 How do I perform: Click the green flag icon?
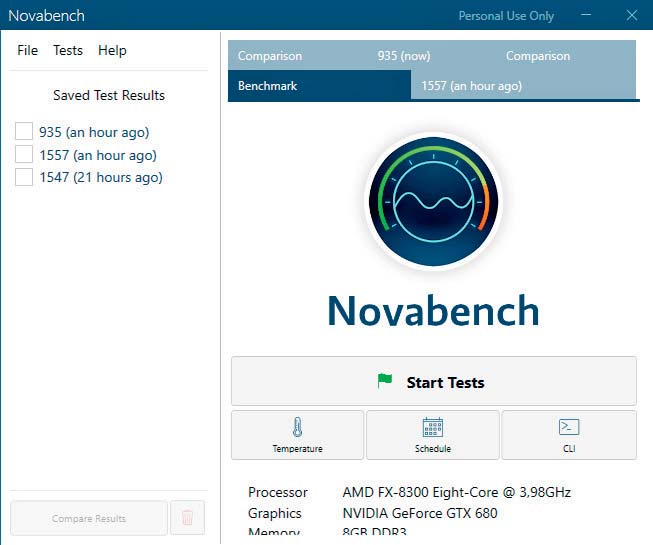(384, 381)
